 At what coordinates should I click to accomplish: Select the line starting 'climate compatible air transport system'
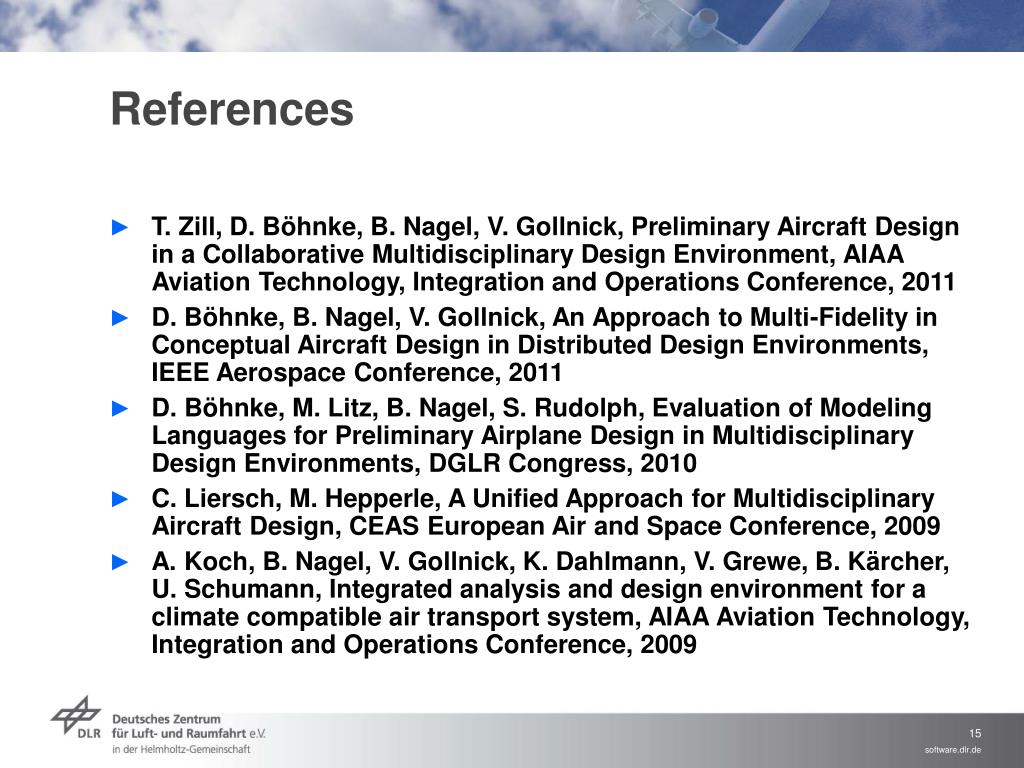coord(560,617)
